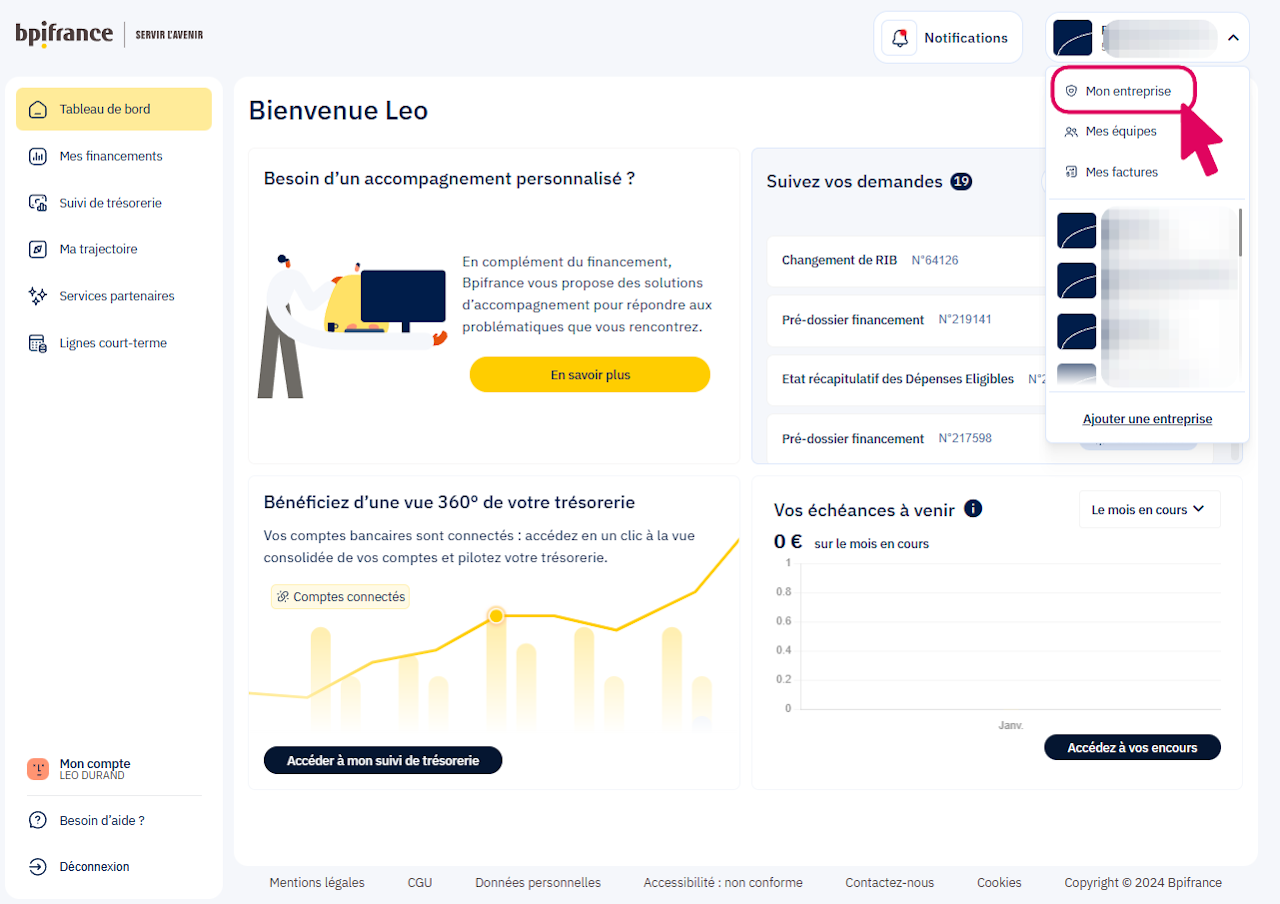The image size is (1280, 904).
Task: Click the Besoin d'aide question mark icon
Action: [38, 820]
